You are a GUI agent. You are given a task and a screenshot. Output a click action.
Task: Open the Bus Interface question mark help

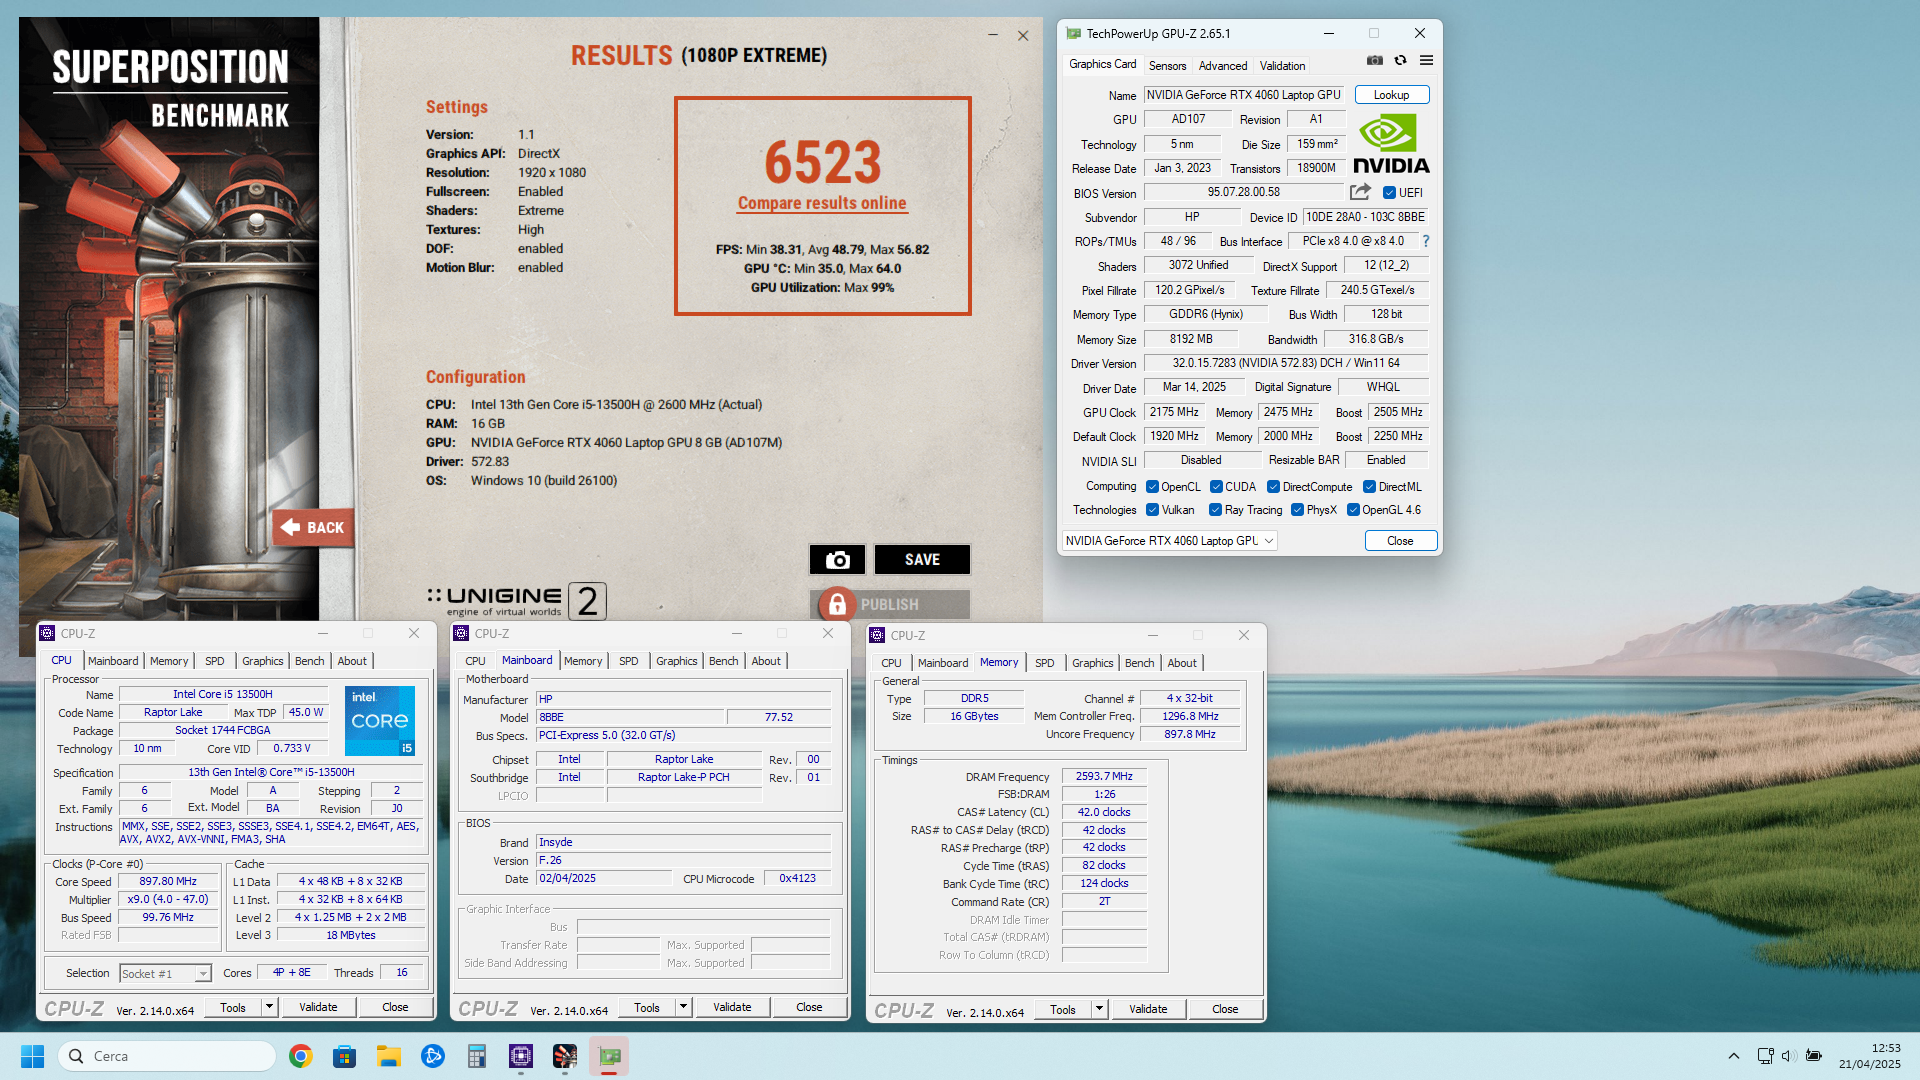click(x=1425, y=241)
